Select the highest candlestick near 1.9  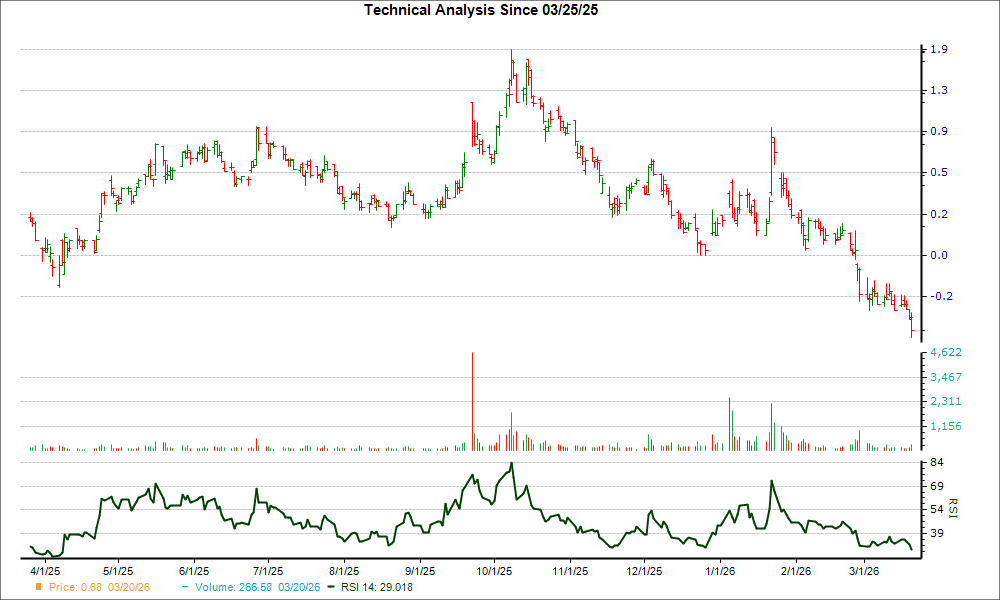coord(513,60)
